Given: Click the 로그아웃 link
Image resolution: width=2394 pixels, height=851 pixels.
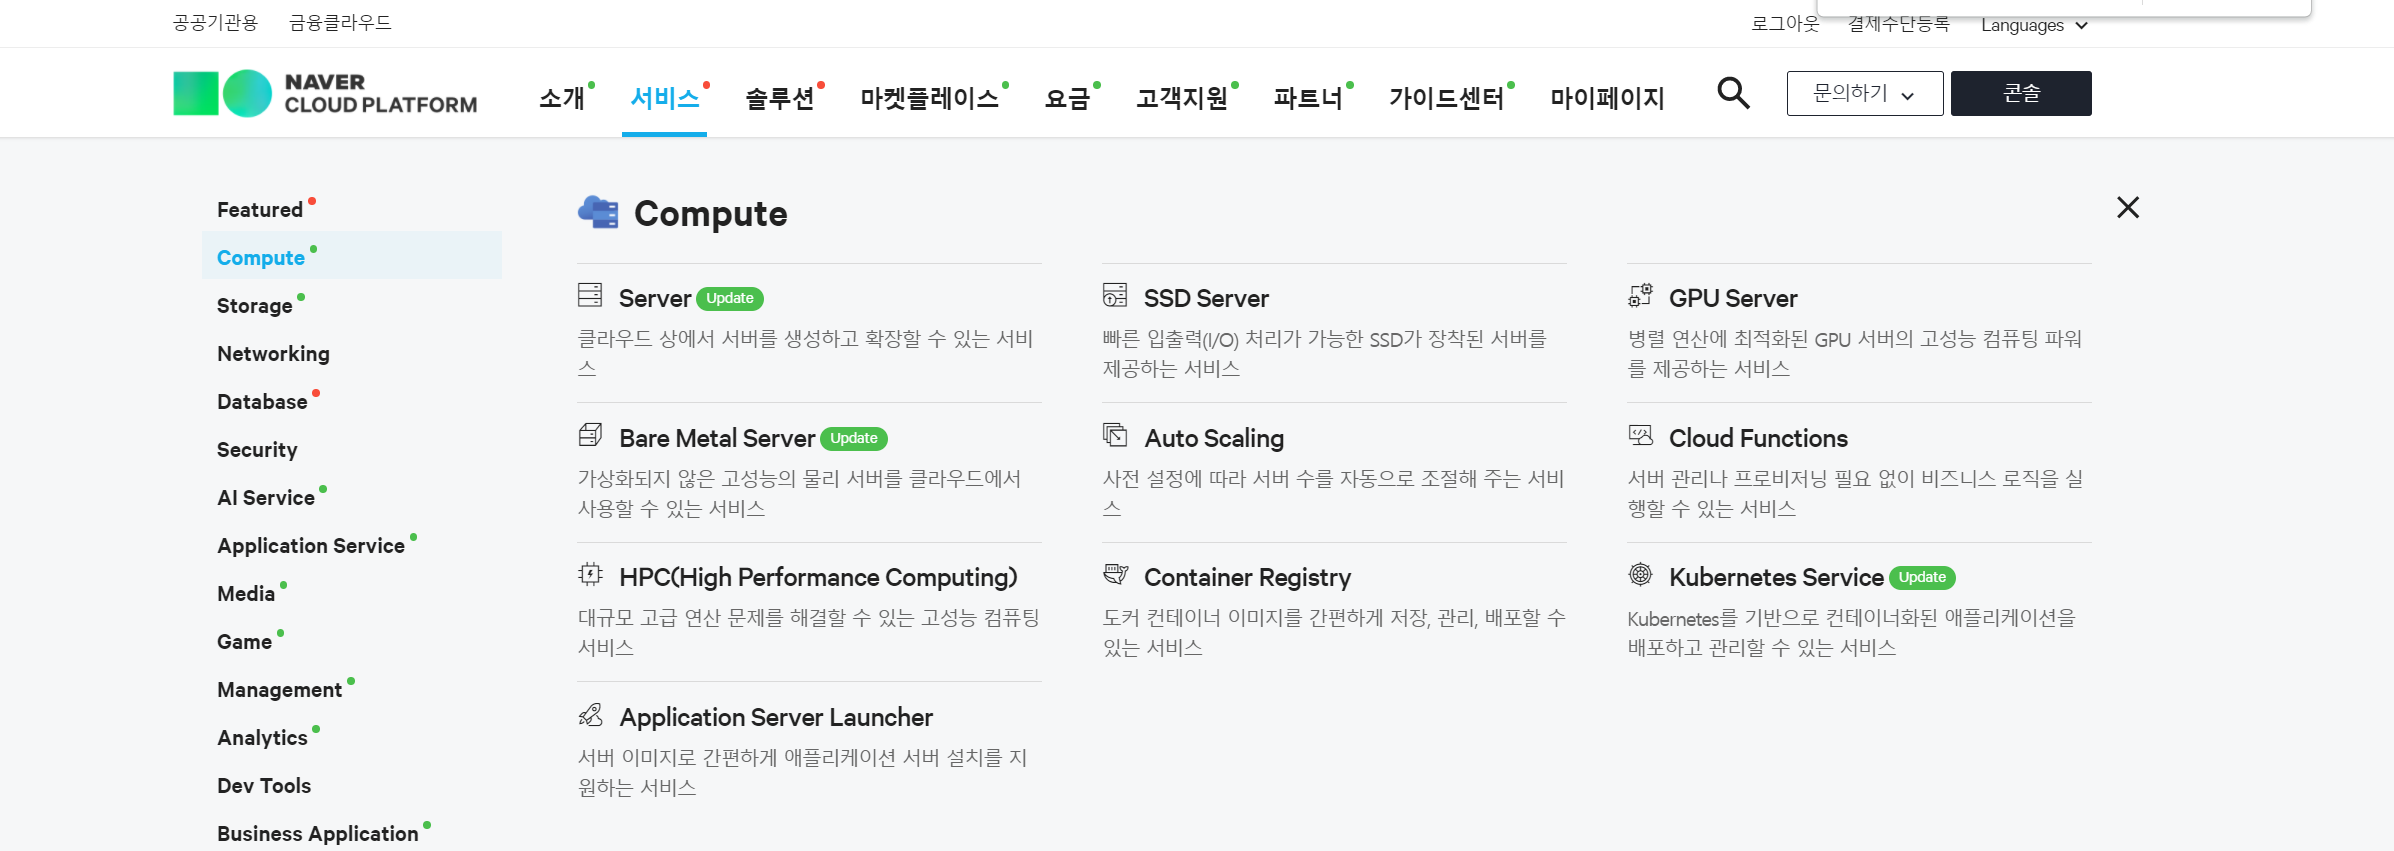Looking at the screenshot, I should coord(1785,24).
